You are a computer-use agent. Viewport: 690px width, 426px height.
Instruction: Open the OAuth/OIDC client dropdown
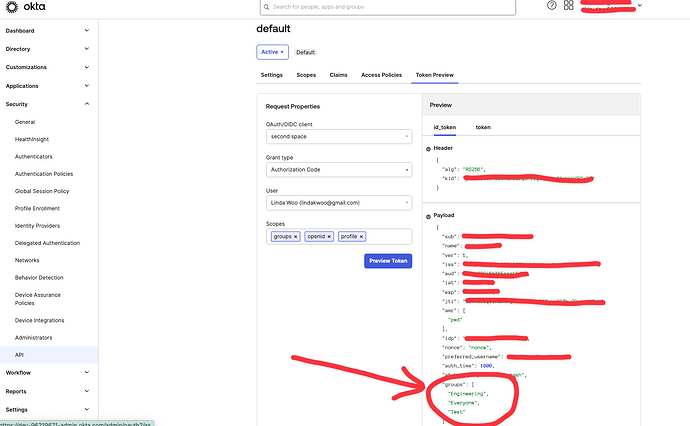[x=339, y=136]
